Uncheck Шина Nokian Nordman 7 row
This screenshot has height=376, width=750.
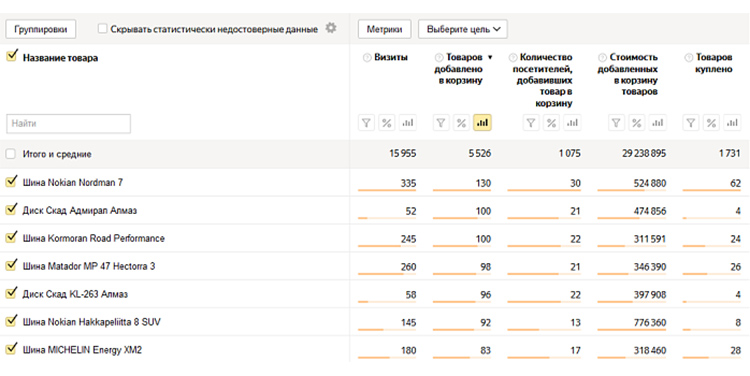pos(11,182)
